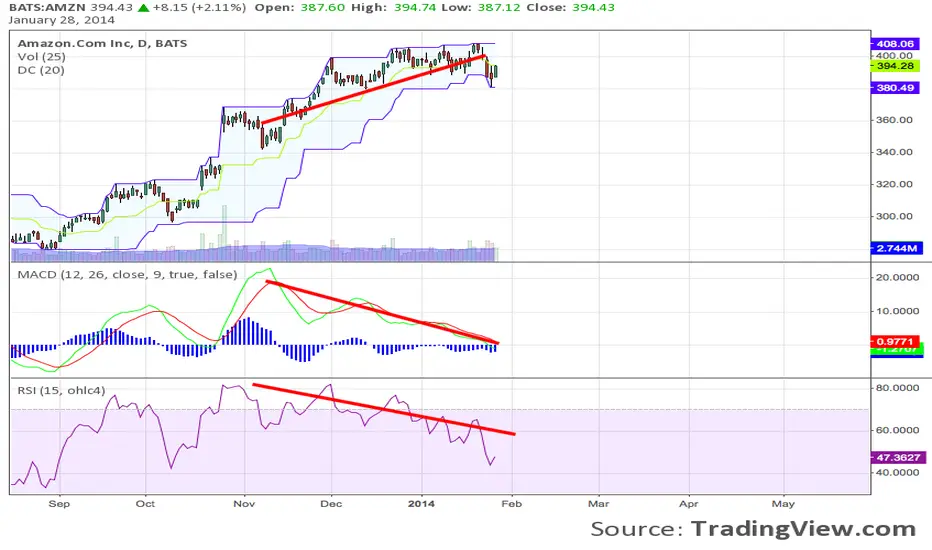Click the red trendline on MACD pane
932x550 pixels.
coord(382,312)
